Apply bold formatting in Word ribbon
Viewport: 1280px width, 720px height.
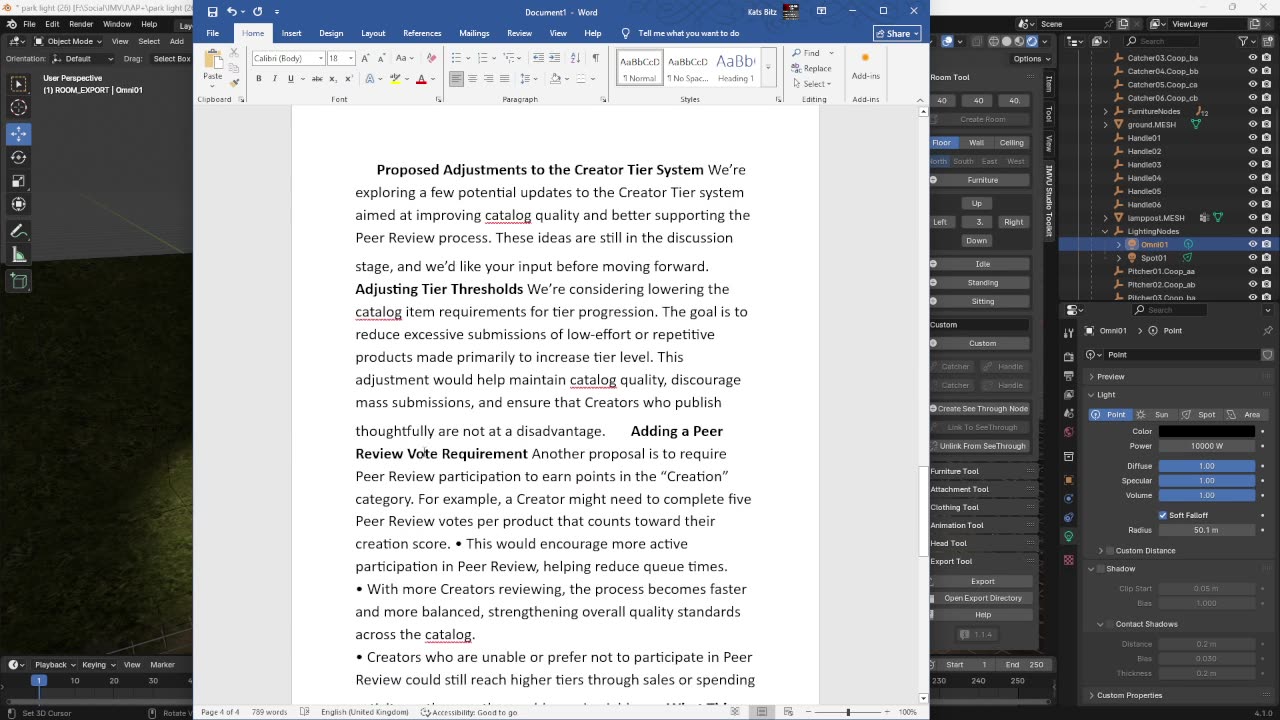[259, 79]
